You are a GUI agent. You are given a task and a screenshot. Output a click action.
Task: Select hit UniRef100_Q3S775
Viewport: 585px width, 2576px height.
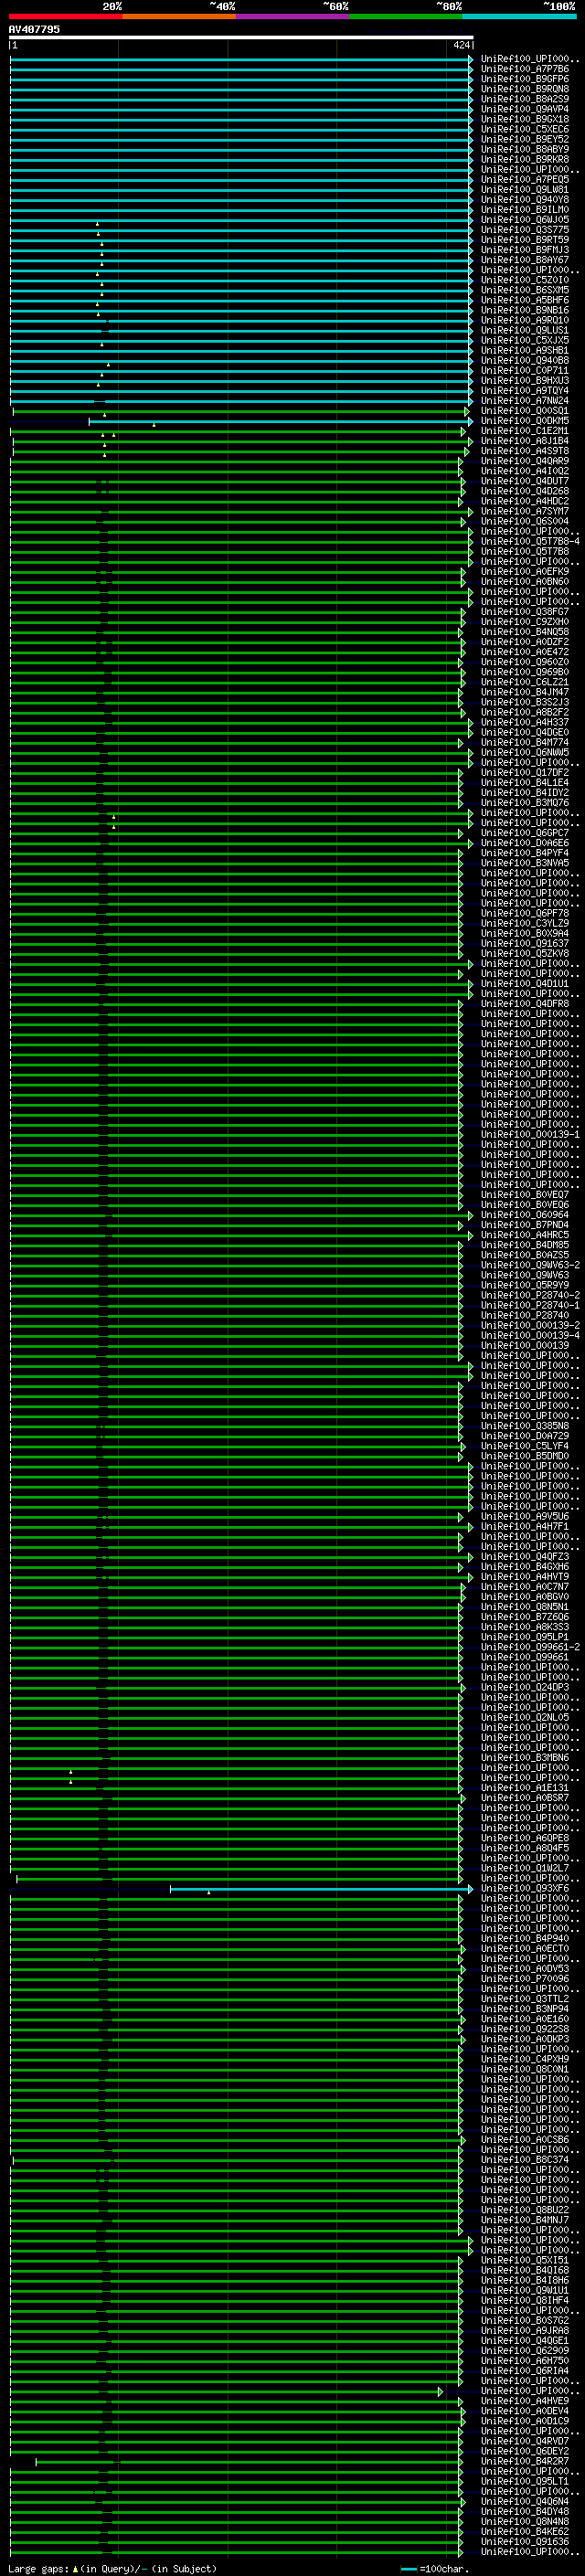(x=525, y=229)
